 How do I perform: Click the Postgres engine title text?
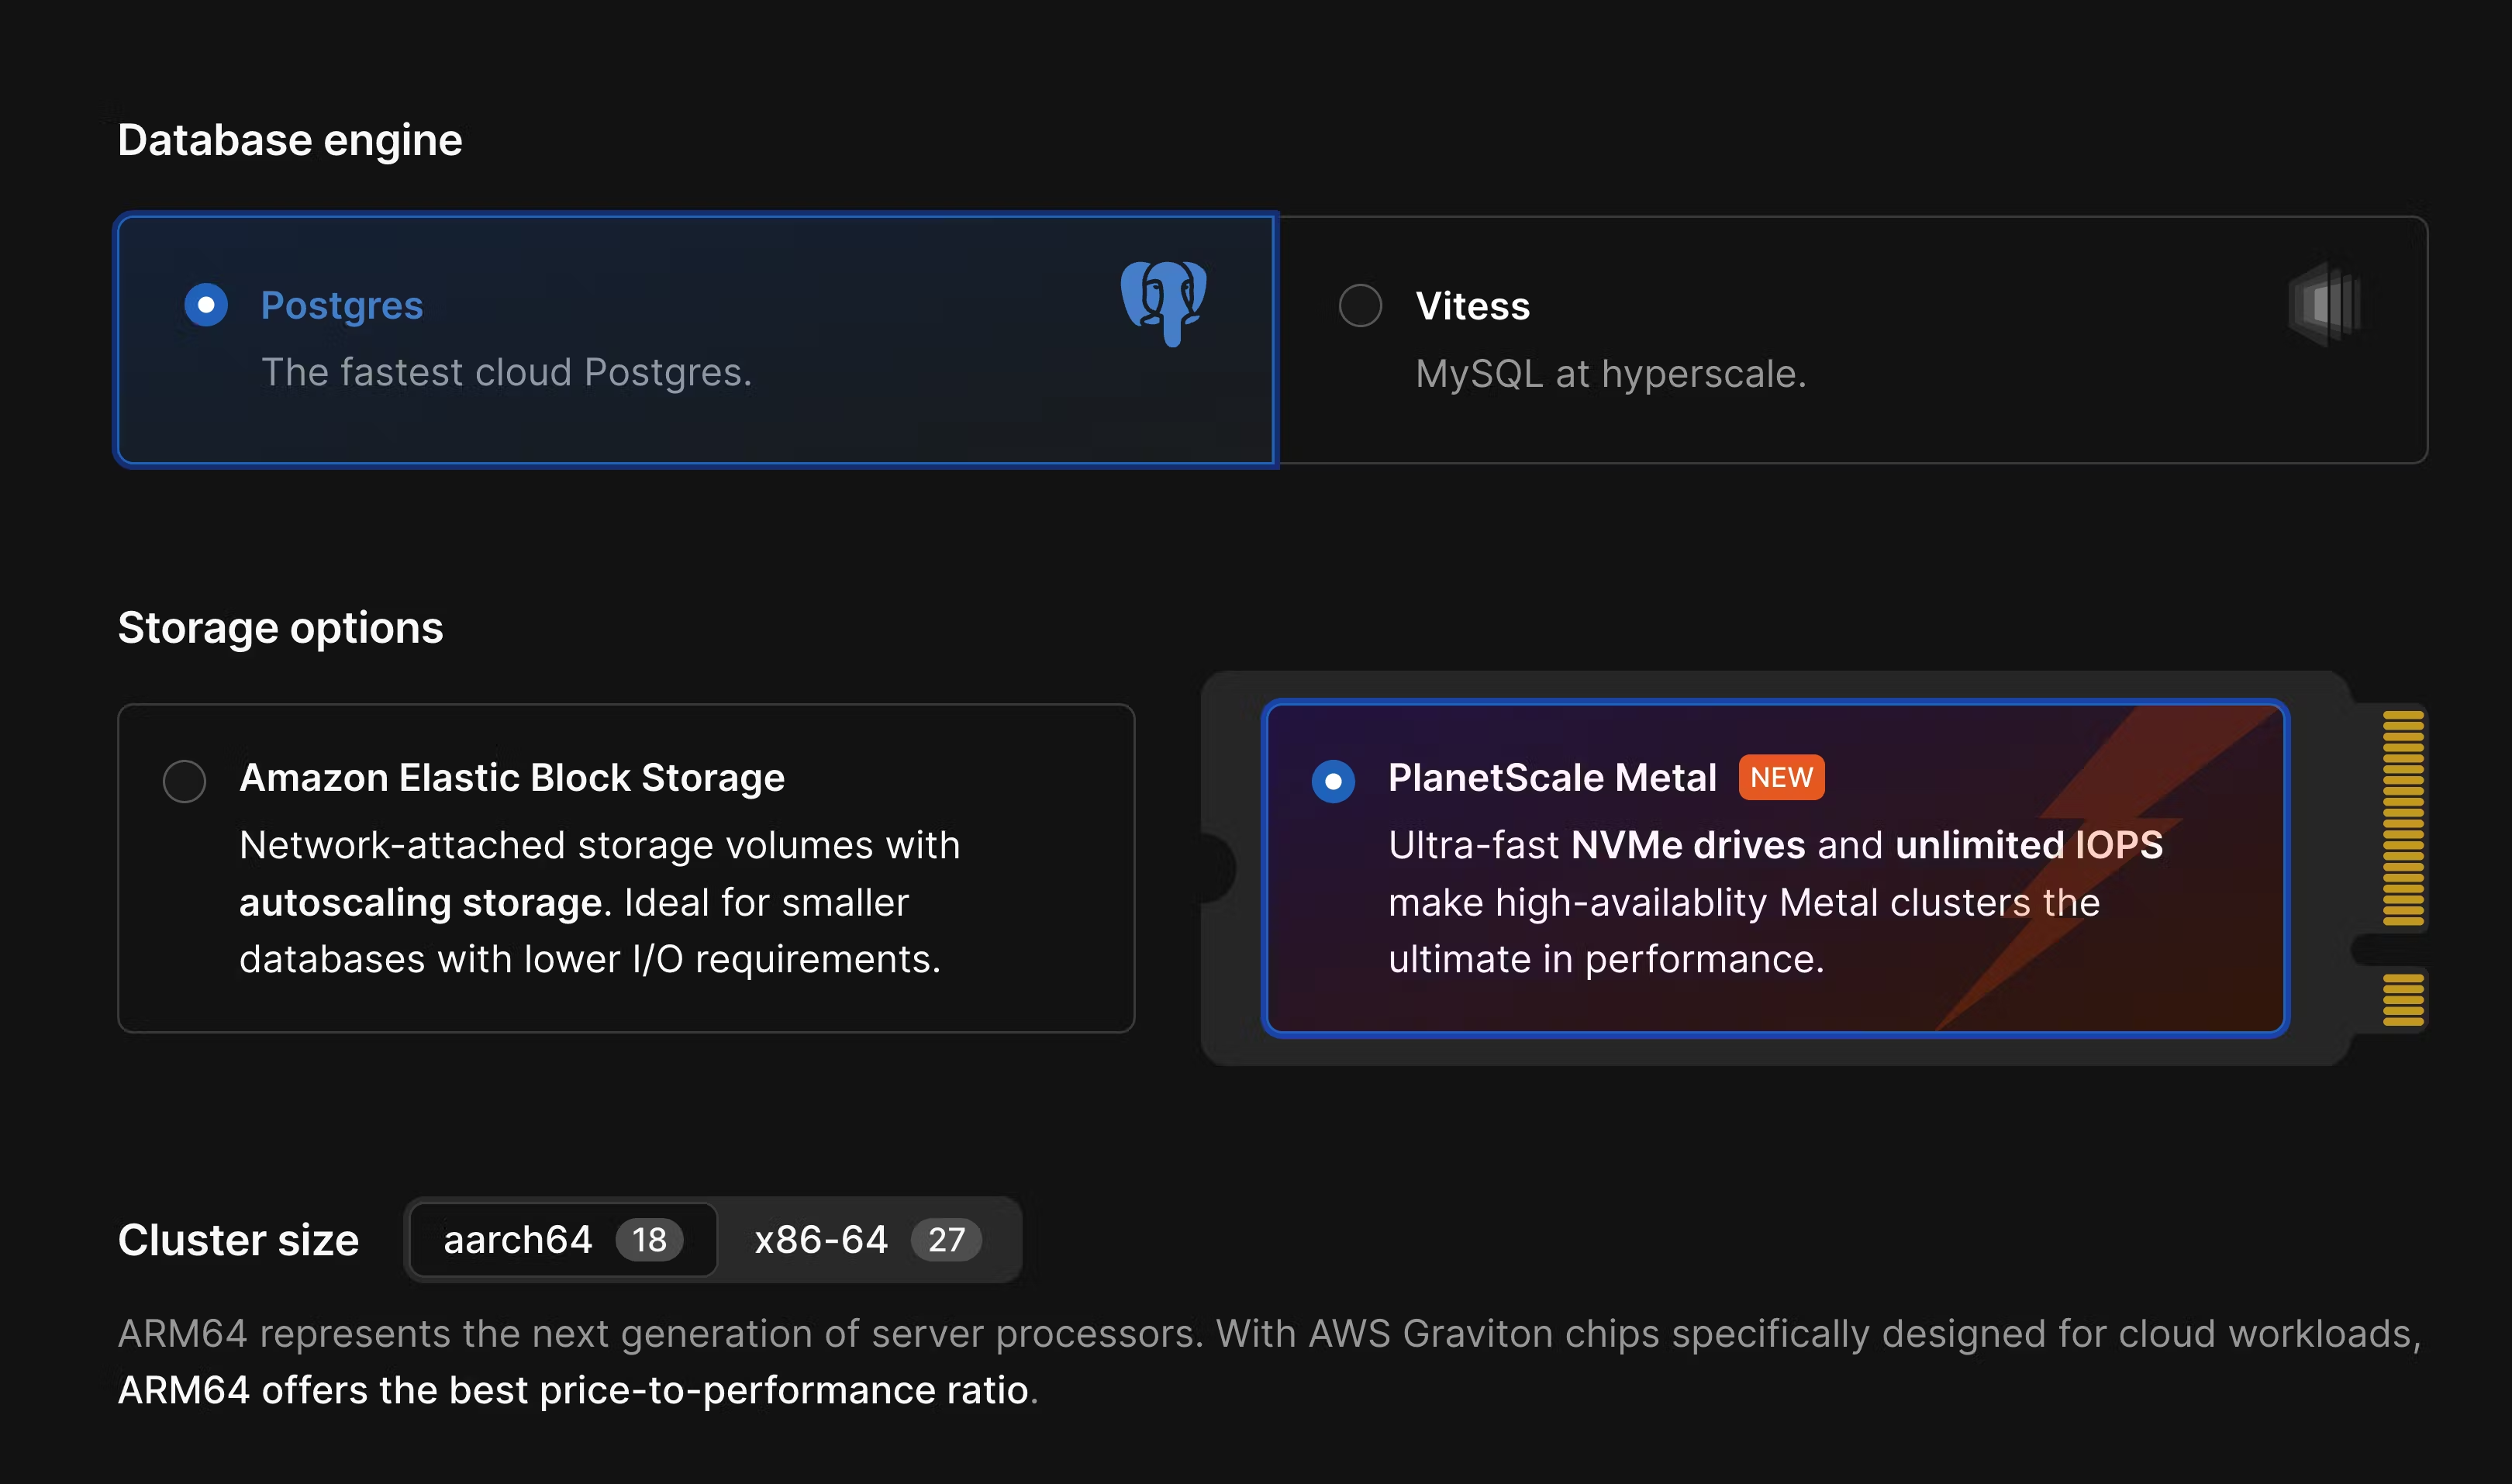(342, 305)
